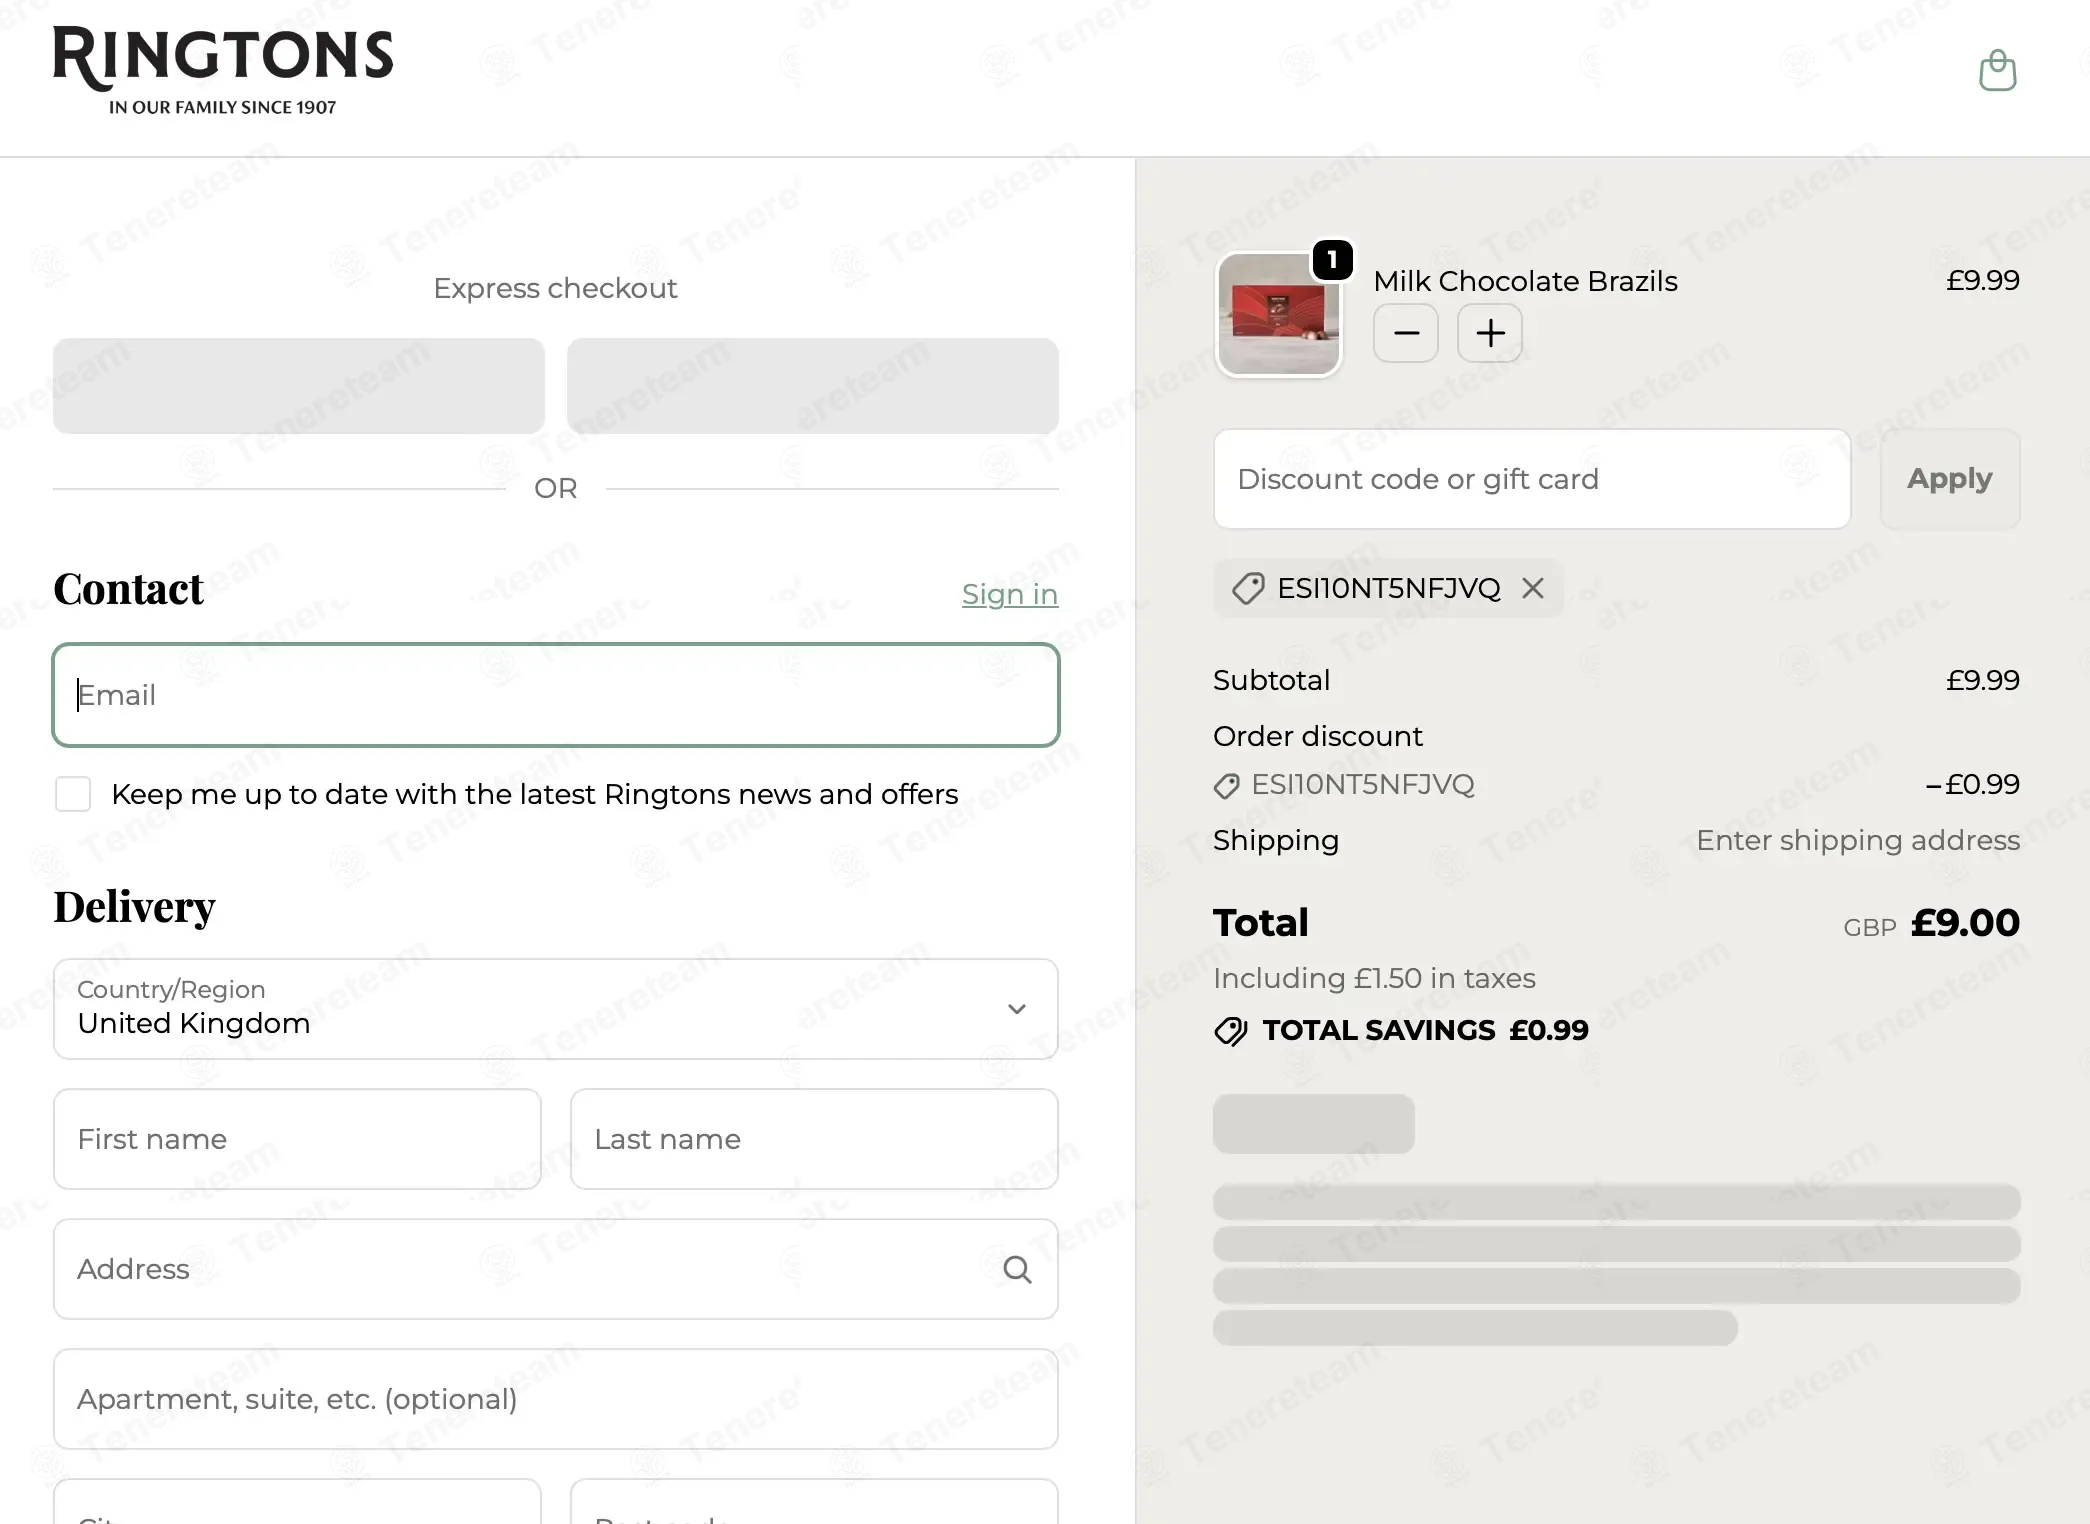The height and width of the screenshot is (1524, 2090).
Task: Click the Apartment, suite, etc. field
Action: click(556, 1399)
